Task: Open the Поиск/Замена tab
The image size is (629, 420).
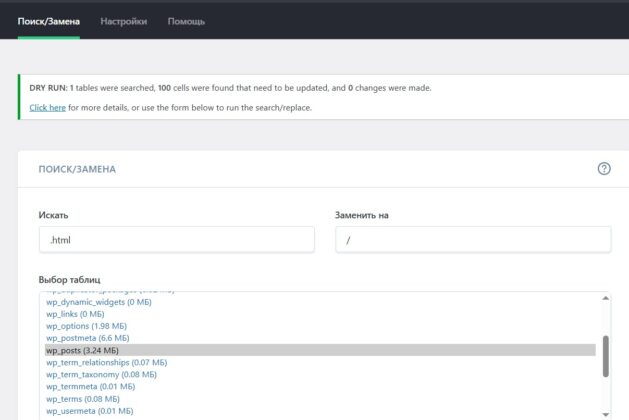Action: click(x=49, y=20)
